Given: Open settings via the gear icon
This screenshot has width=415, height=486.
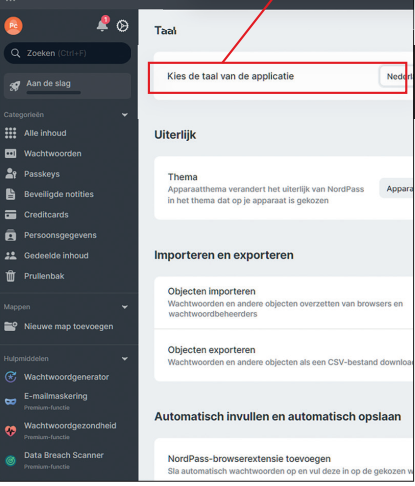Looking at the screenshot, I should 122,26.
